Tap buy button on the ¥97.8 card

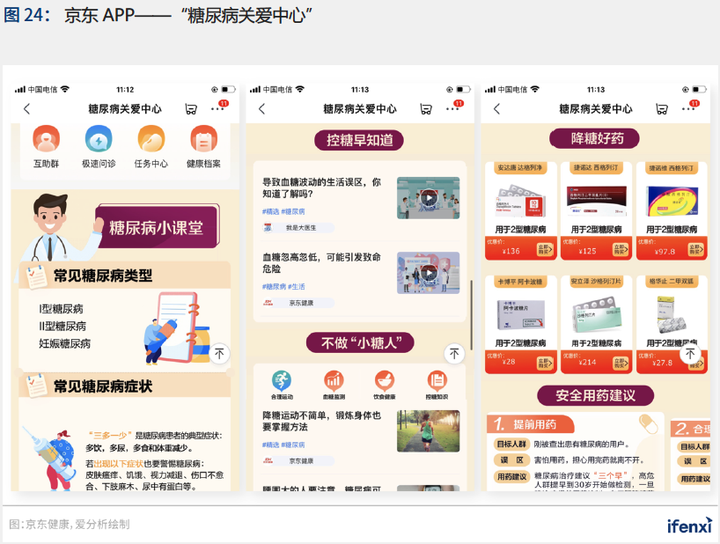tap(696, 250)
